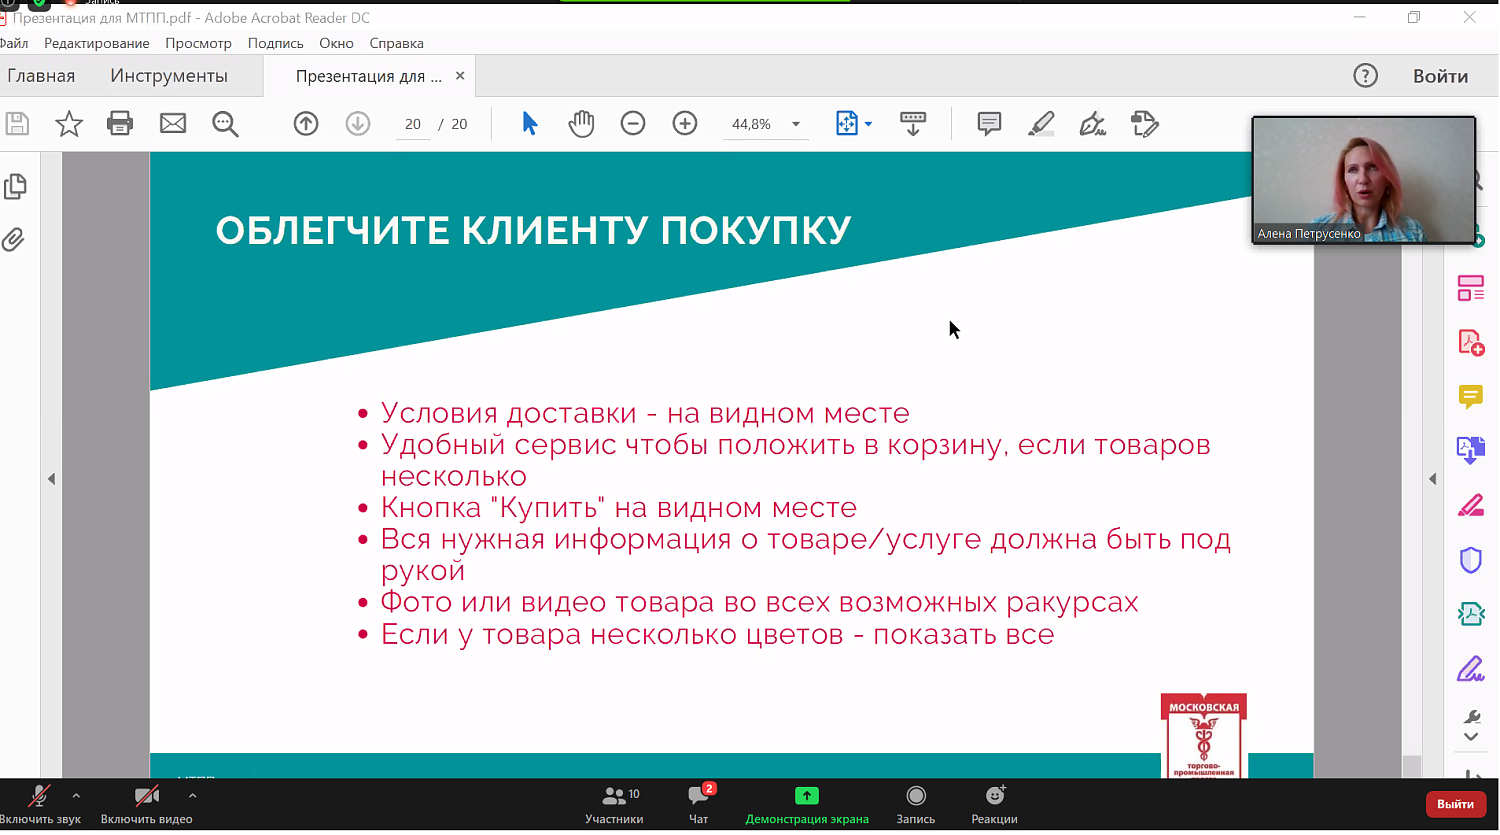Viewport: 1500px width, 835px height.
Task: Add the document to starred bookmarks
Action: point(69,124)
